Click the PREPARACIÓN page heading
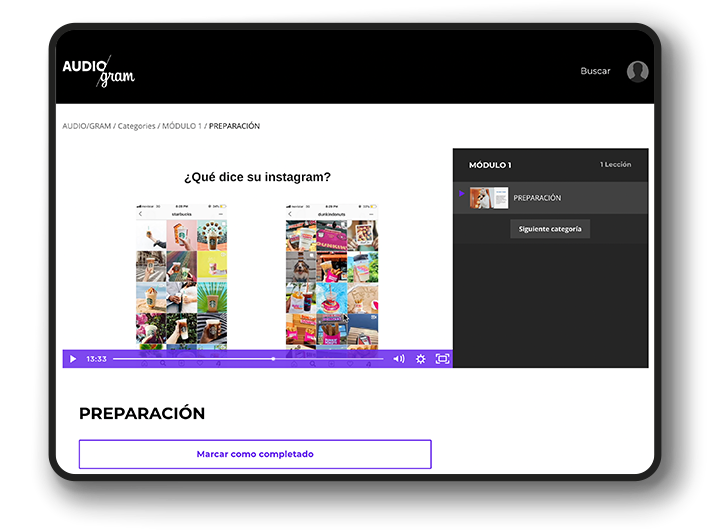 coord(142,414)
